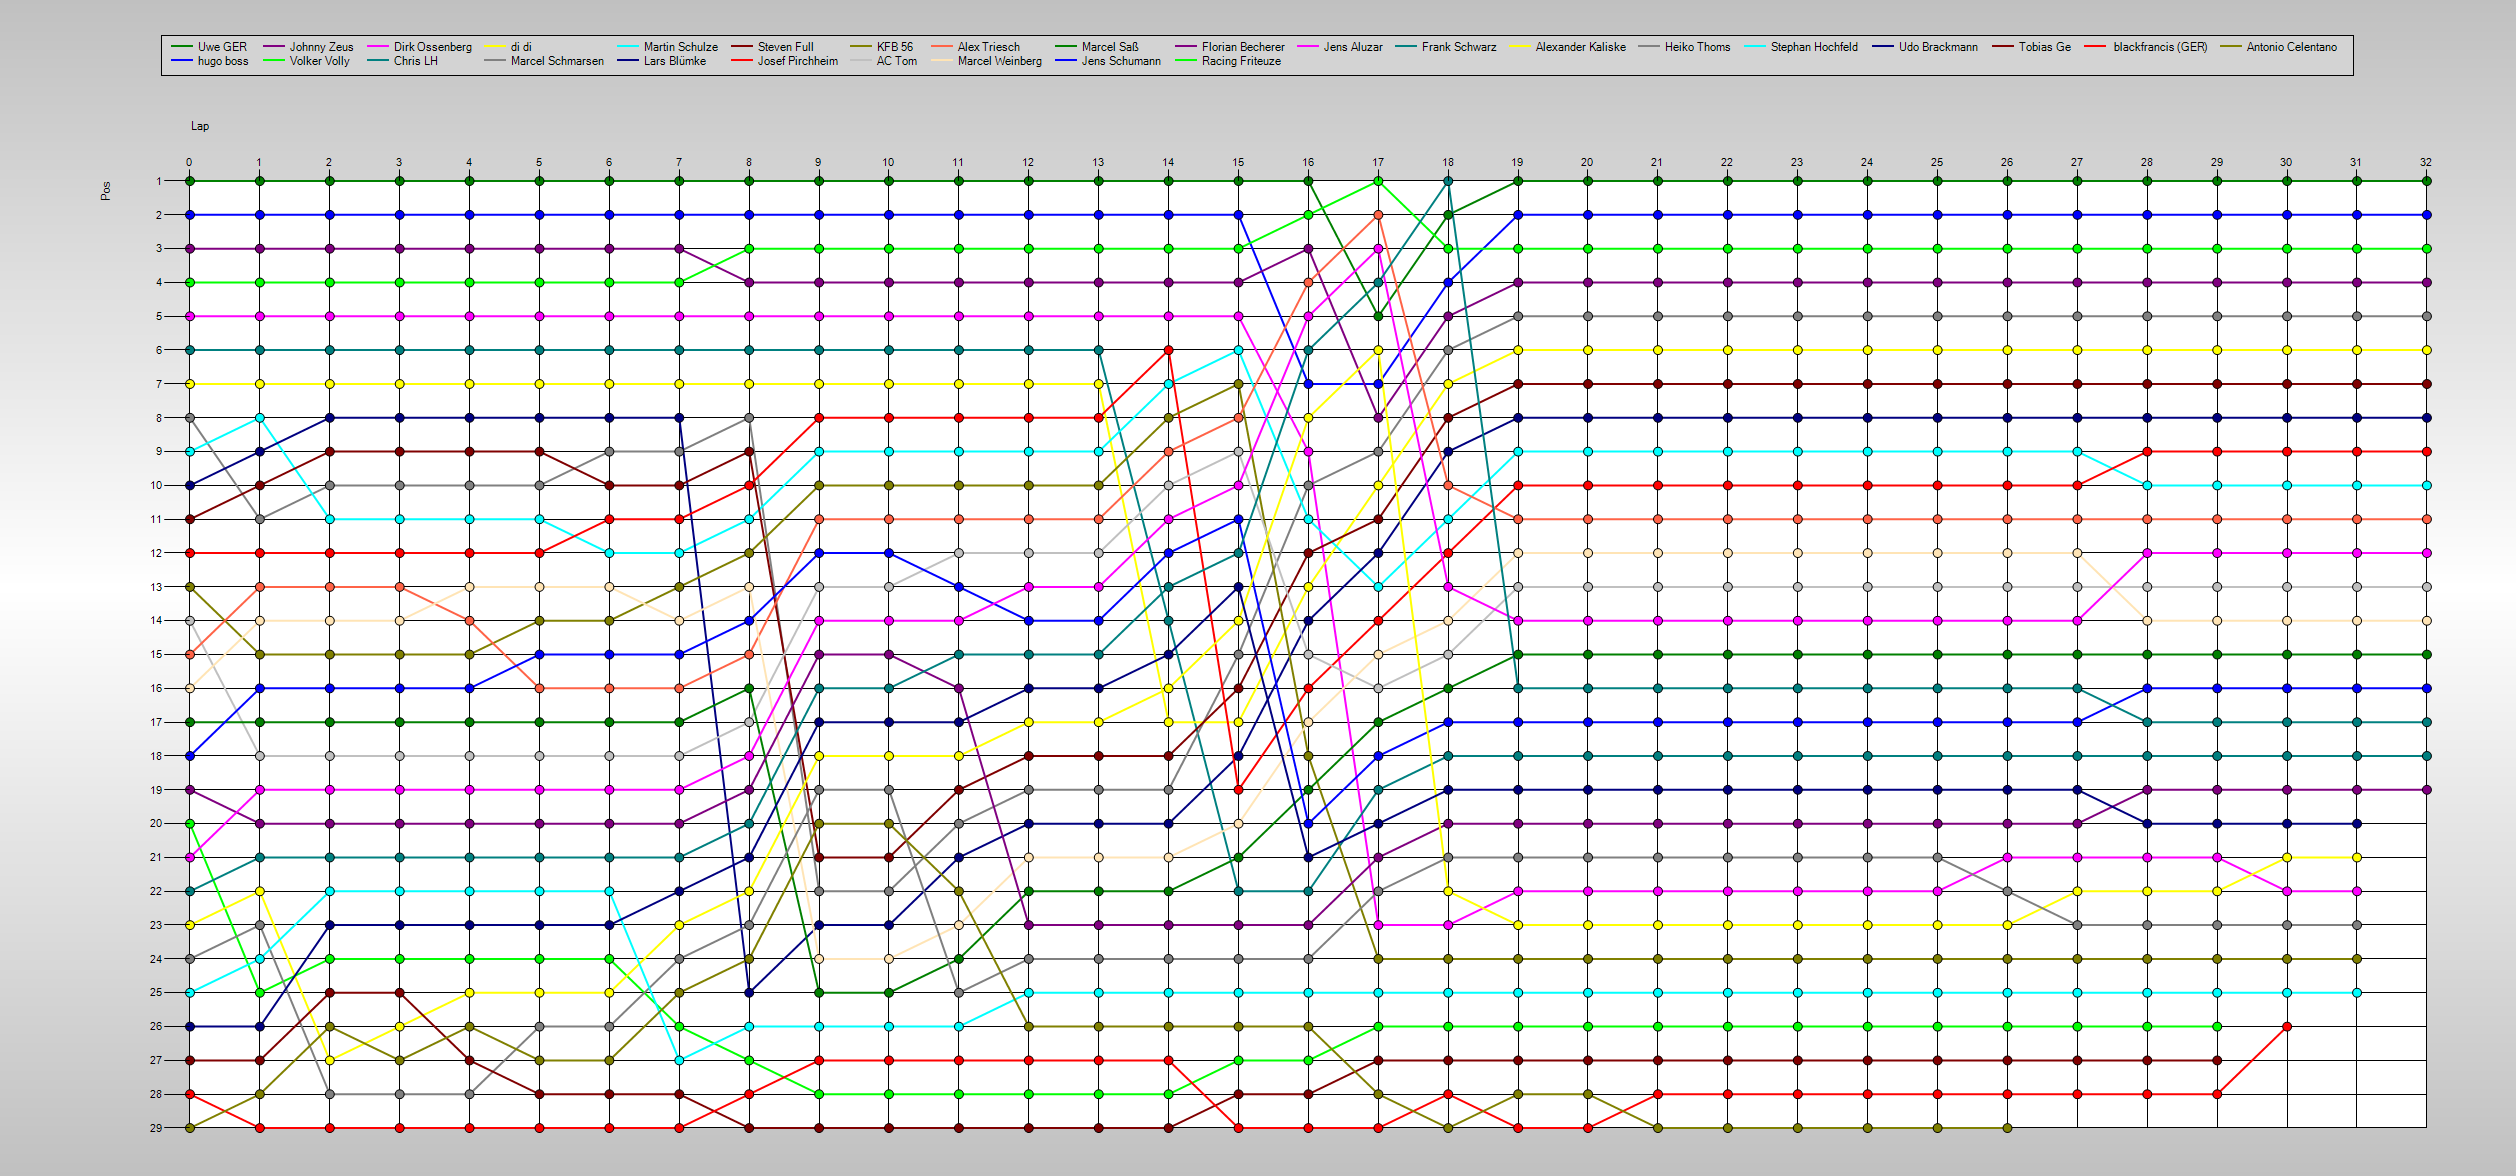This screenshot has height=1176, width=2516.
Task: Click the Lap axis title
Action: pos(200,126)
